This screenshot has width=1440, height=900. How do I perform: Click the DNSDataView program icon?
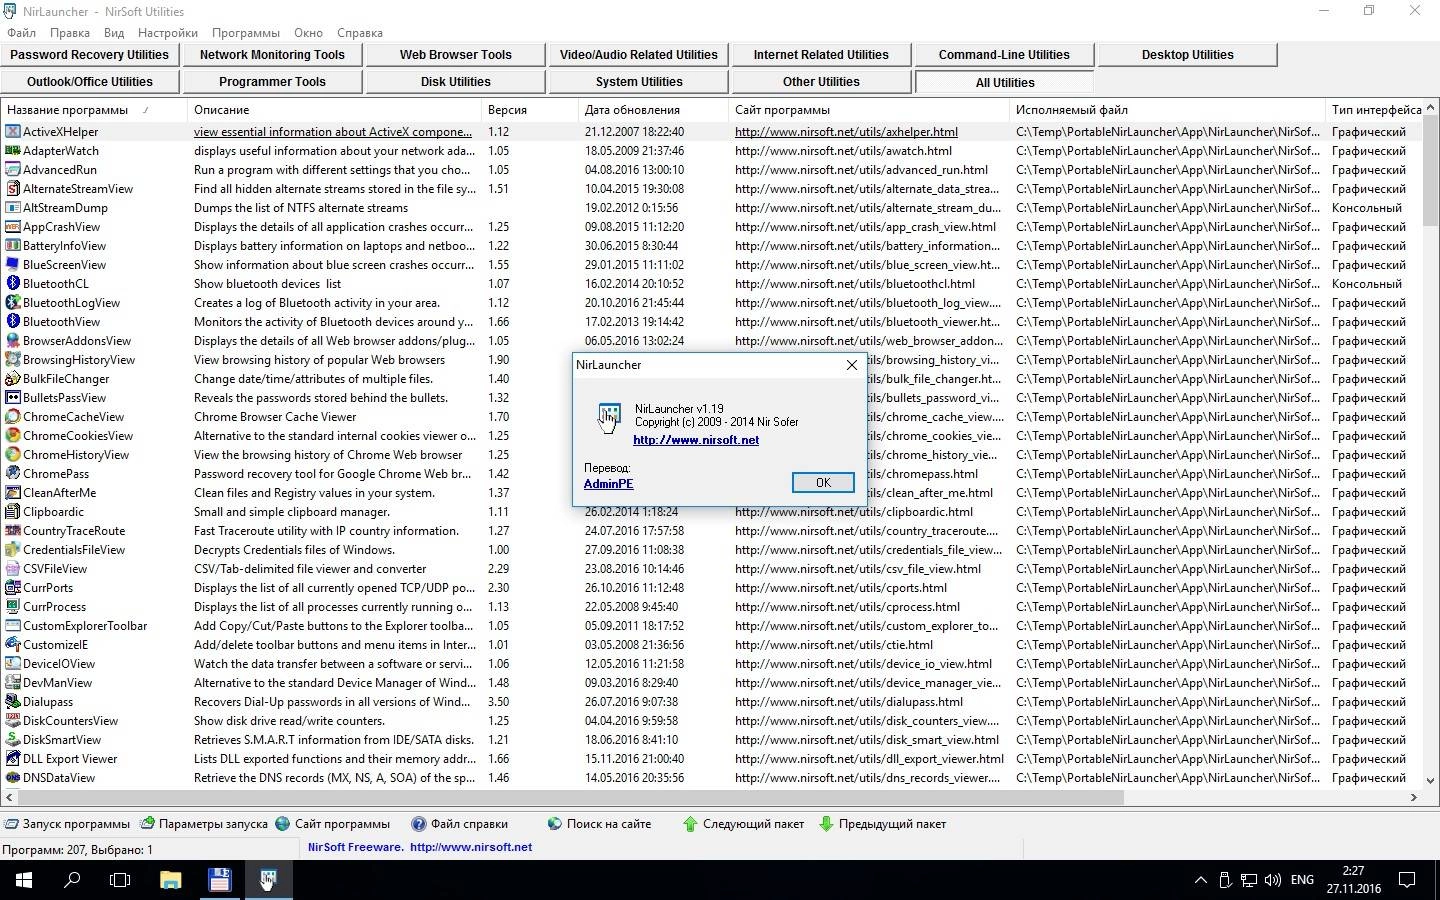(x=12, y=778)
